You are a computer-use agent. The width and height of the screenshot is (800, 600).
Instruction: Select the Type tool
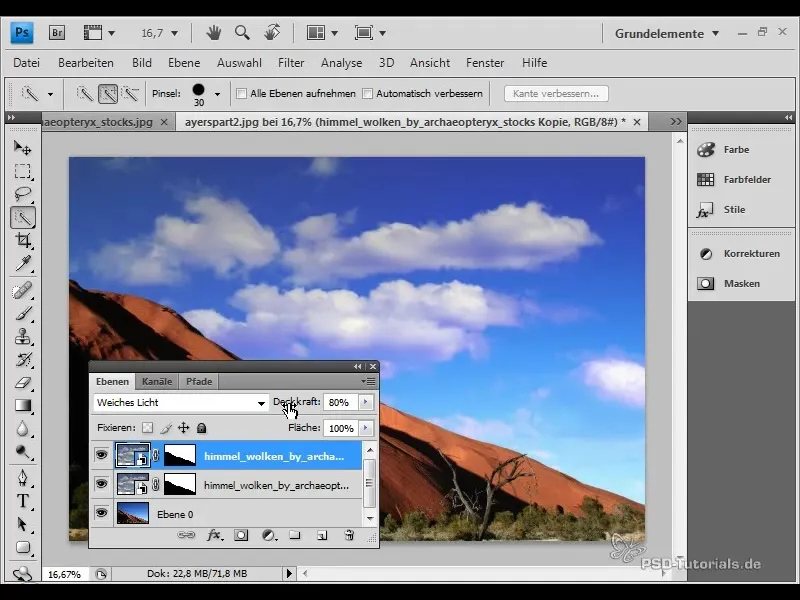click(22, 501)
